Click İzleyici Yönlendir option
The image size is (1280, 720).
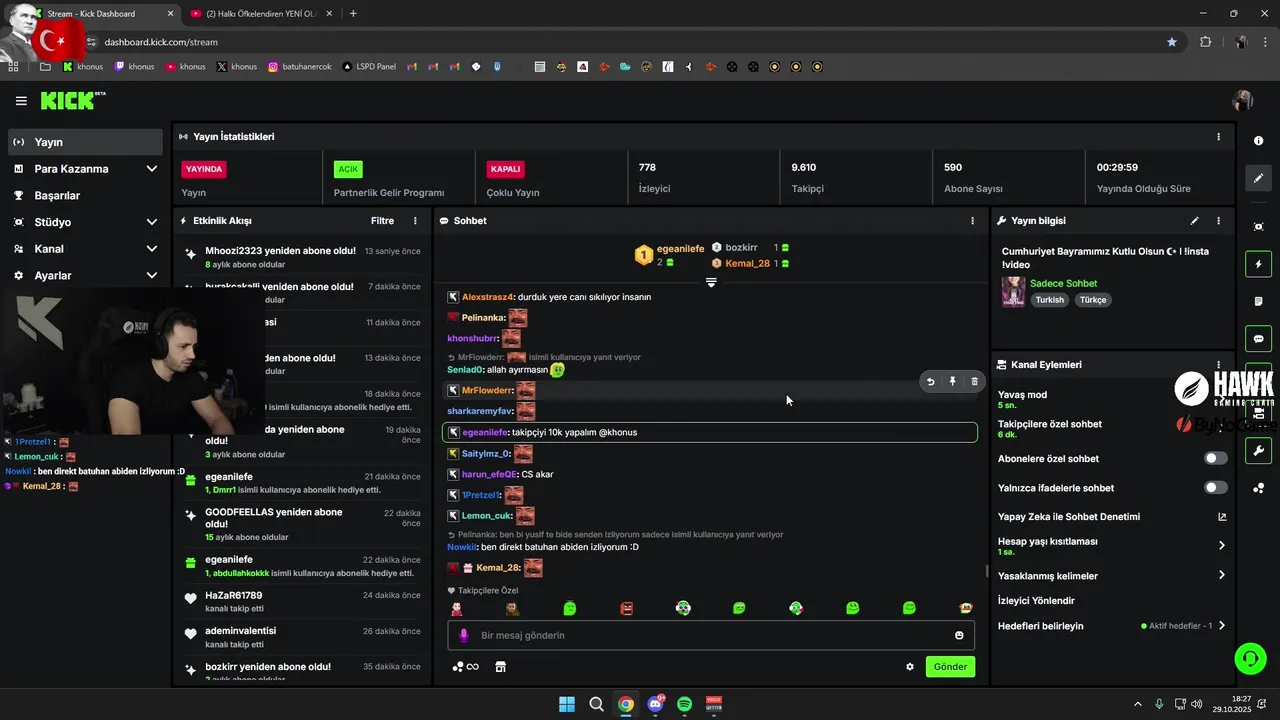tap(1036, 601)
